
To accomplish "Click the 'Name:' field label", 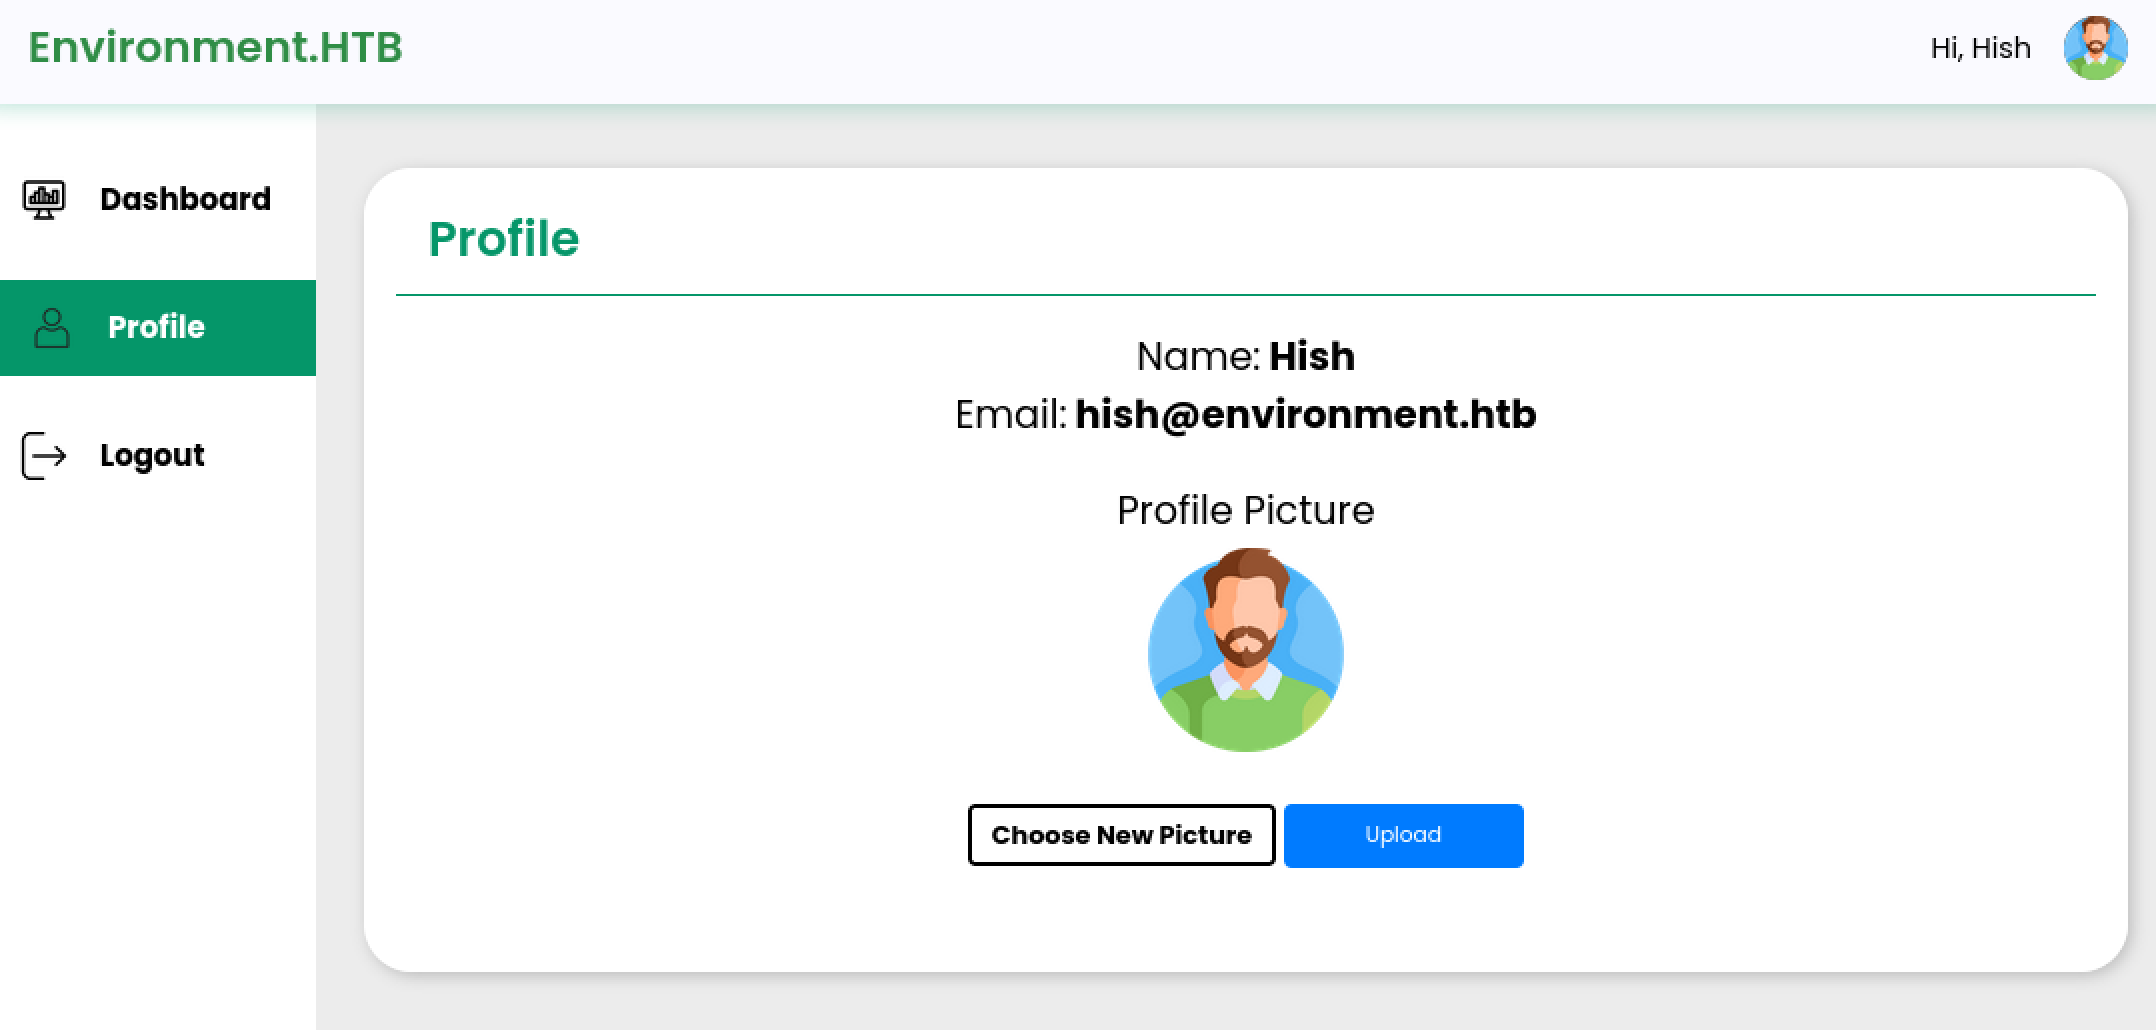I will 1198,356.
